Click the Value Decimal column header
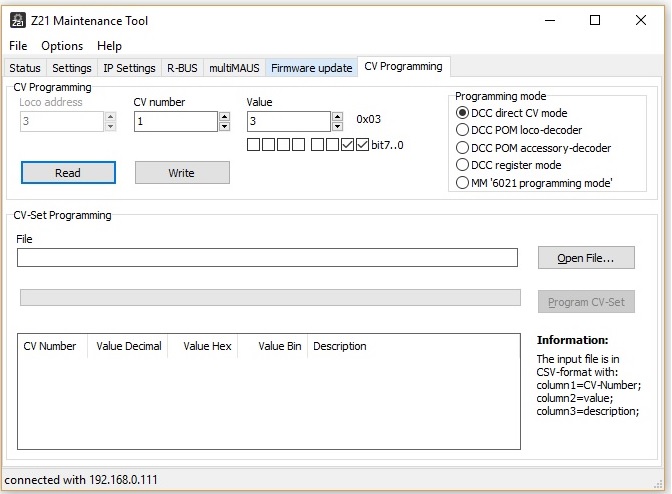The image size is (672, 494). tap(128, 346)
